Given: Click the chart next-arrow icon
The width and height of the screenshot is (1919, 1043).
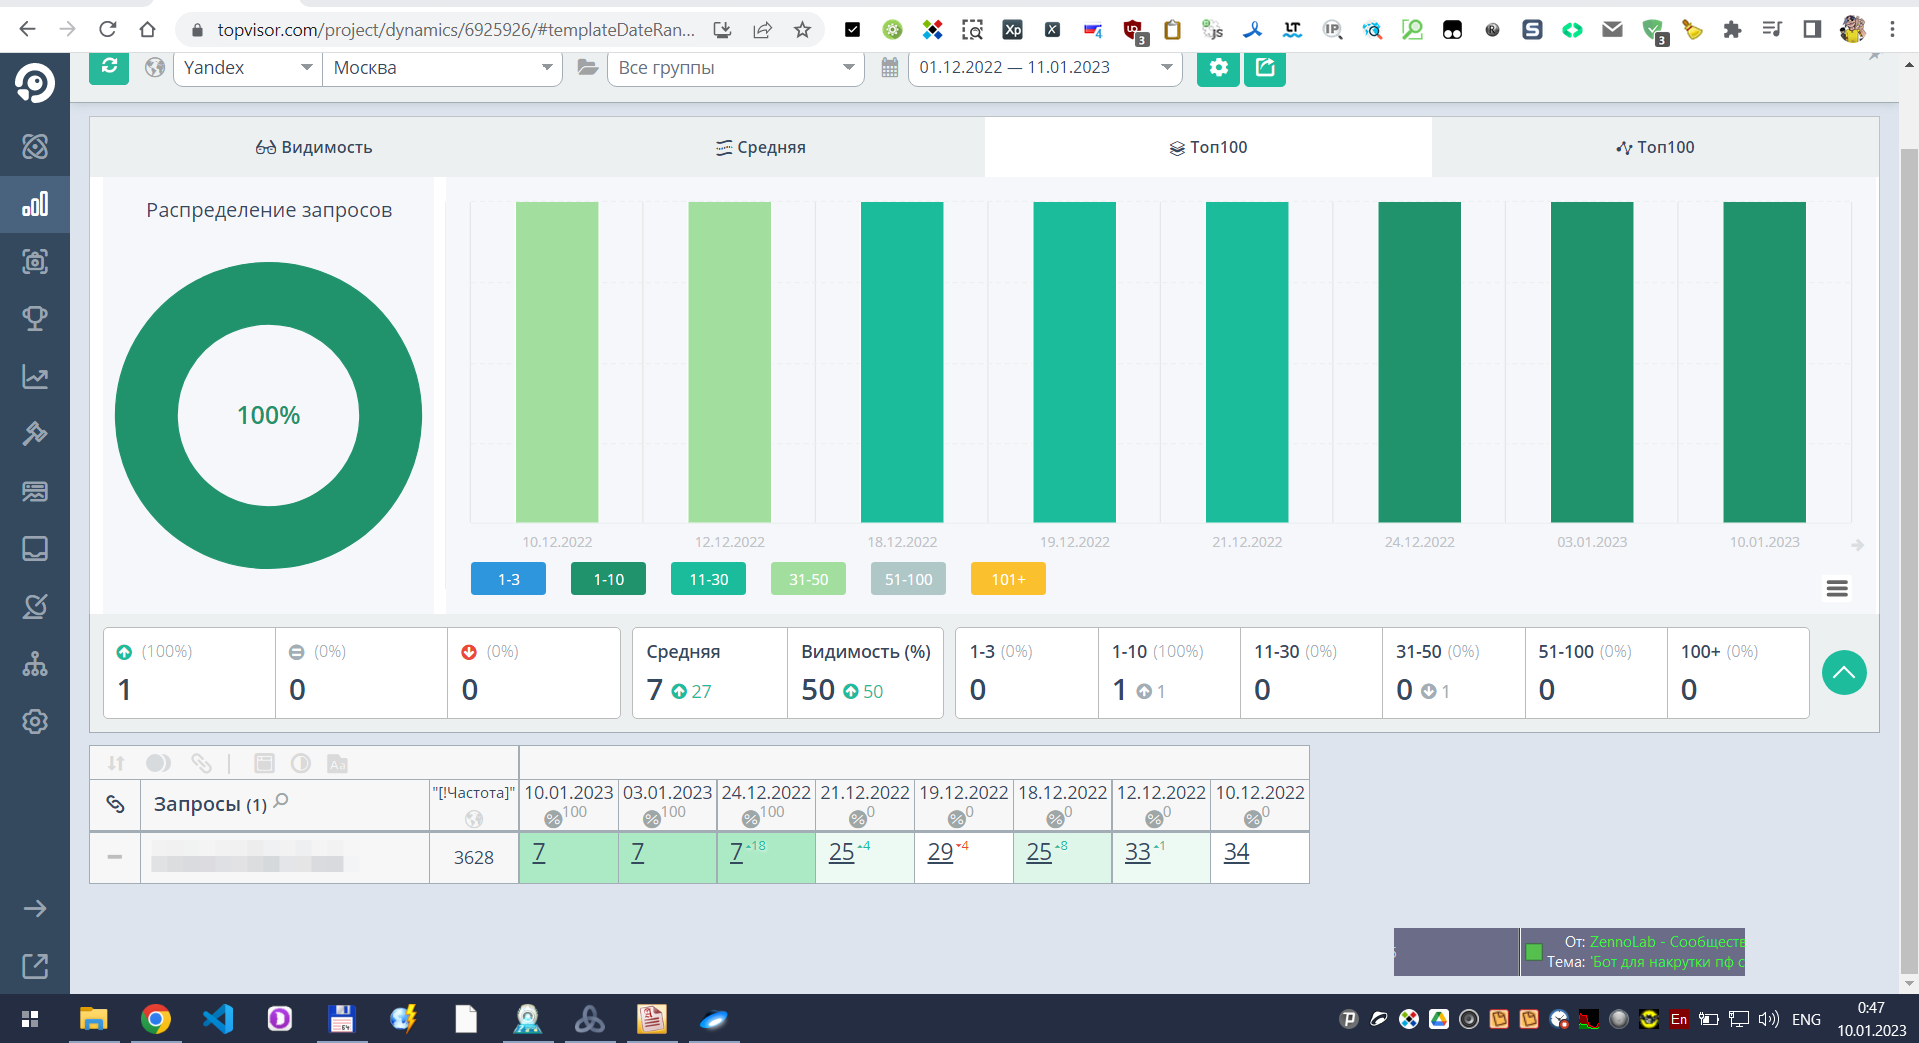Looking at the screenshot, I should pyautogui.click(x=1858, y=545).
